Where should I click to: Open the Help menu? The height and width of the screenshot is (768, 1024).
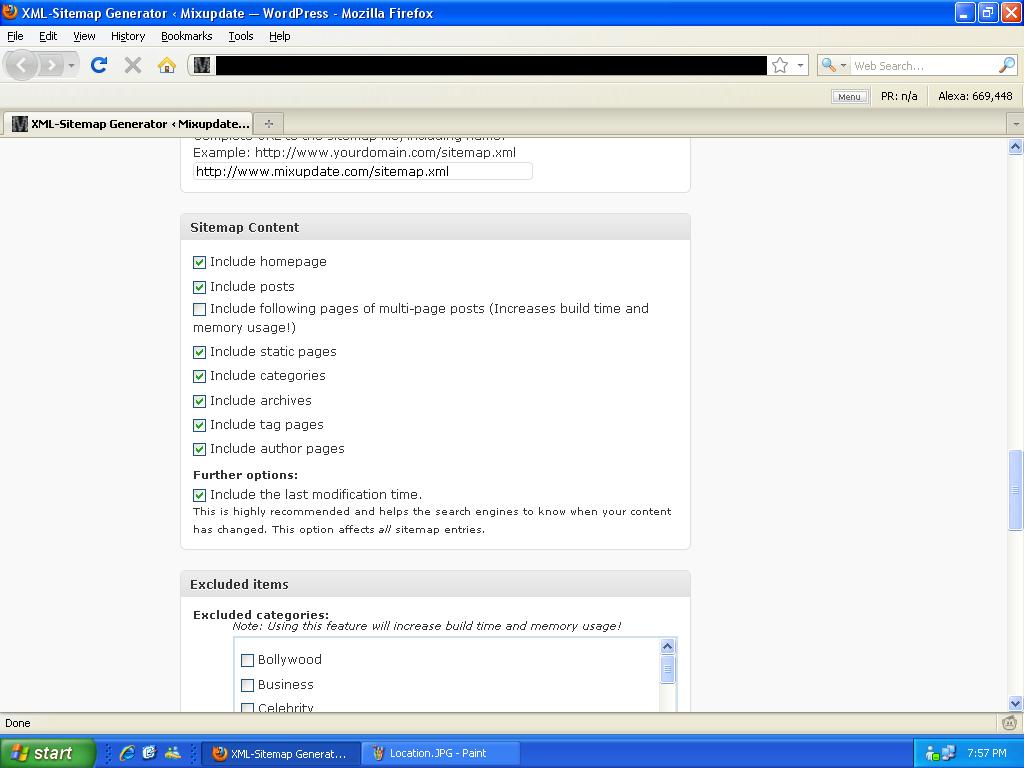tap(280, 36)
